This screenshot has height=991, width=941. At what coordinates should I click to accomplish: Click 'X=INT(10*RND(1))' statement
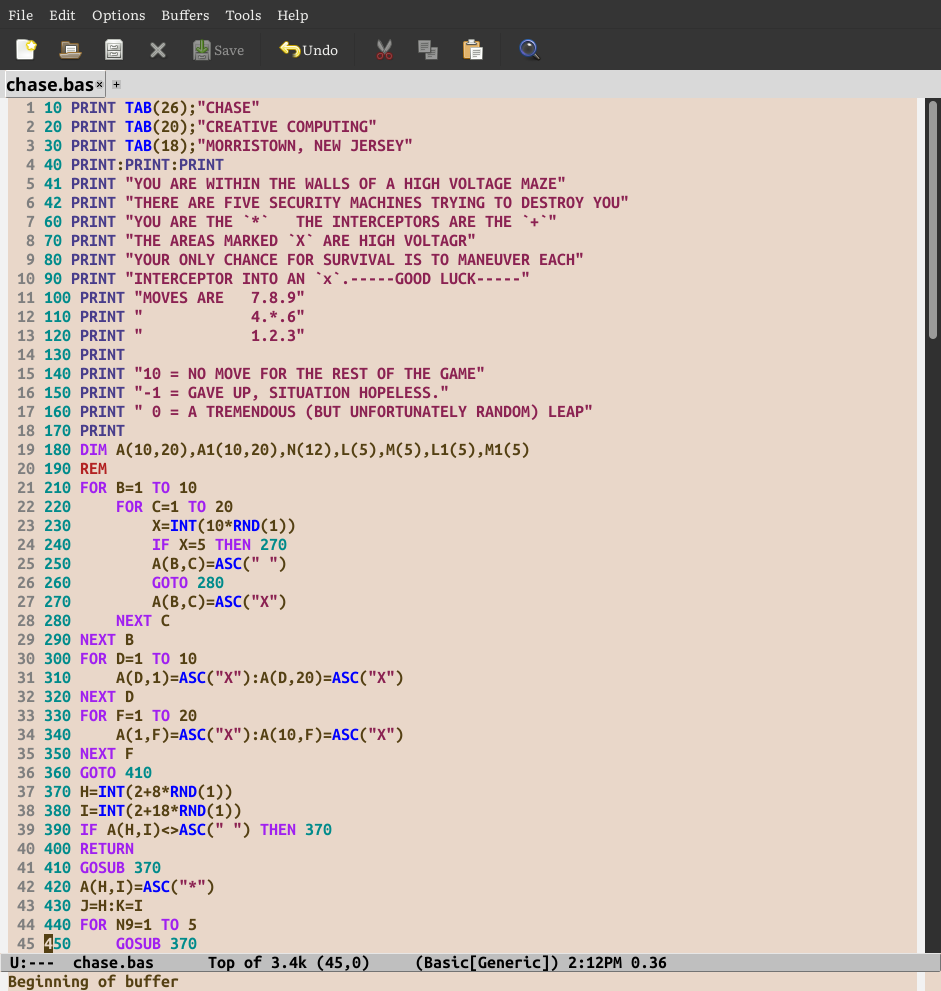[x=224, y=526]
